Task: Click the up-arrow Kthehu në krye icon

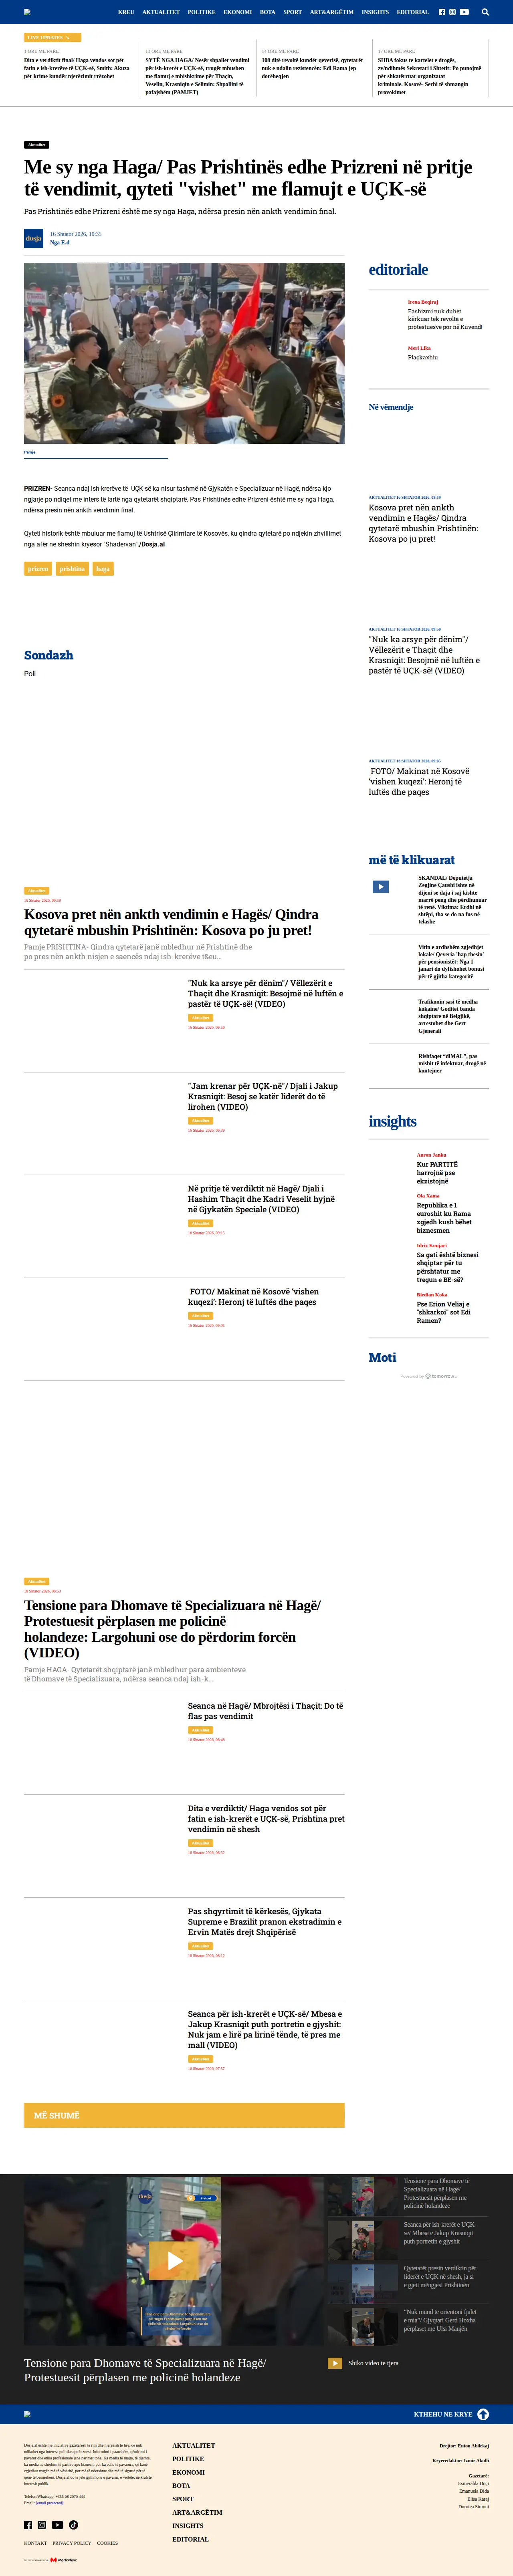Action: click(x=483, y=2414)
